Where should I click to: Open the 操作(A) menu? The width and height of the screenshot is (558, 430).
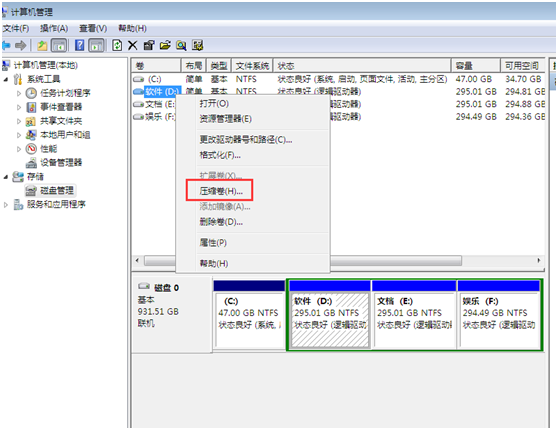54,28
